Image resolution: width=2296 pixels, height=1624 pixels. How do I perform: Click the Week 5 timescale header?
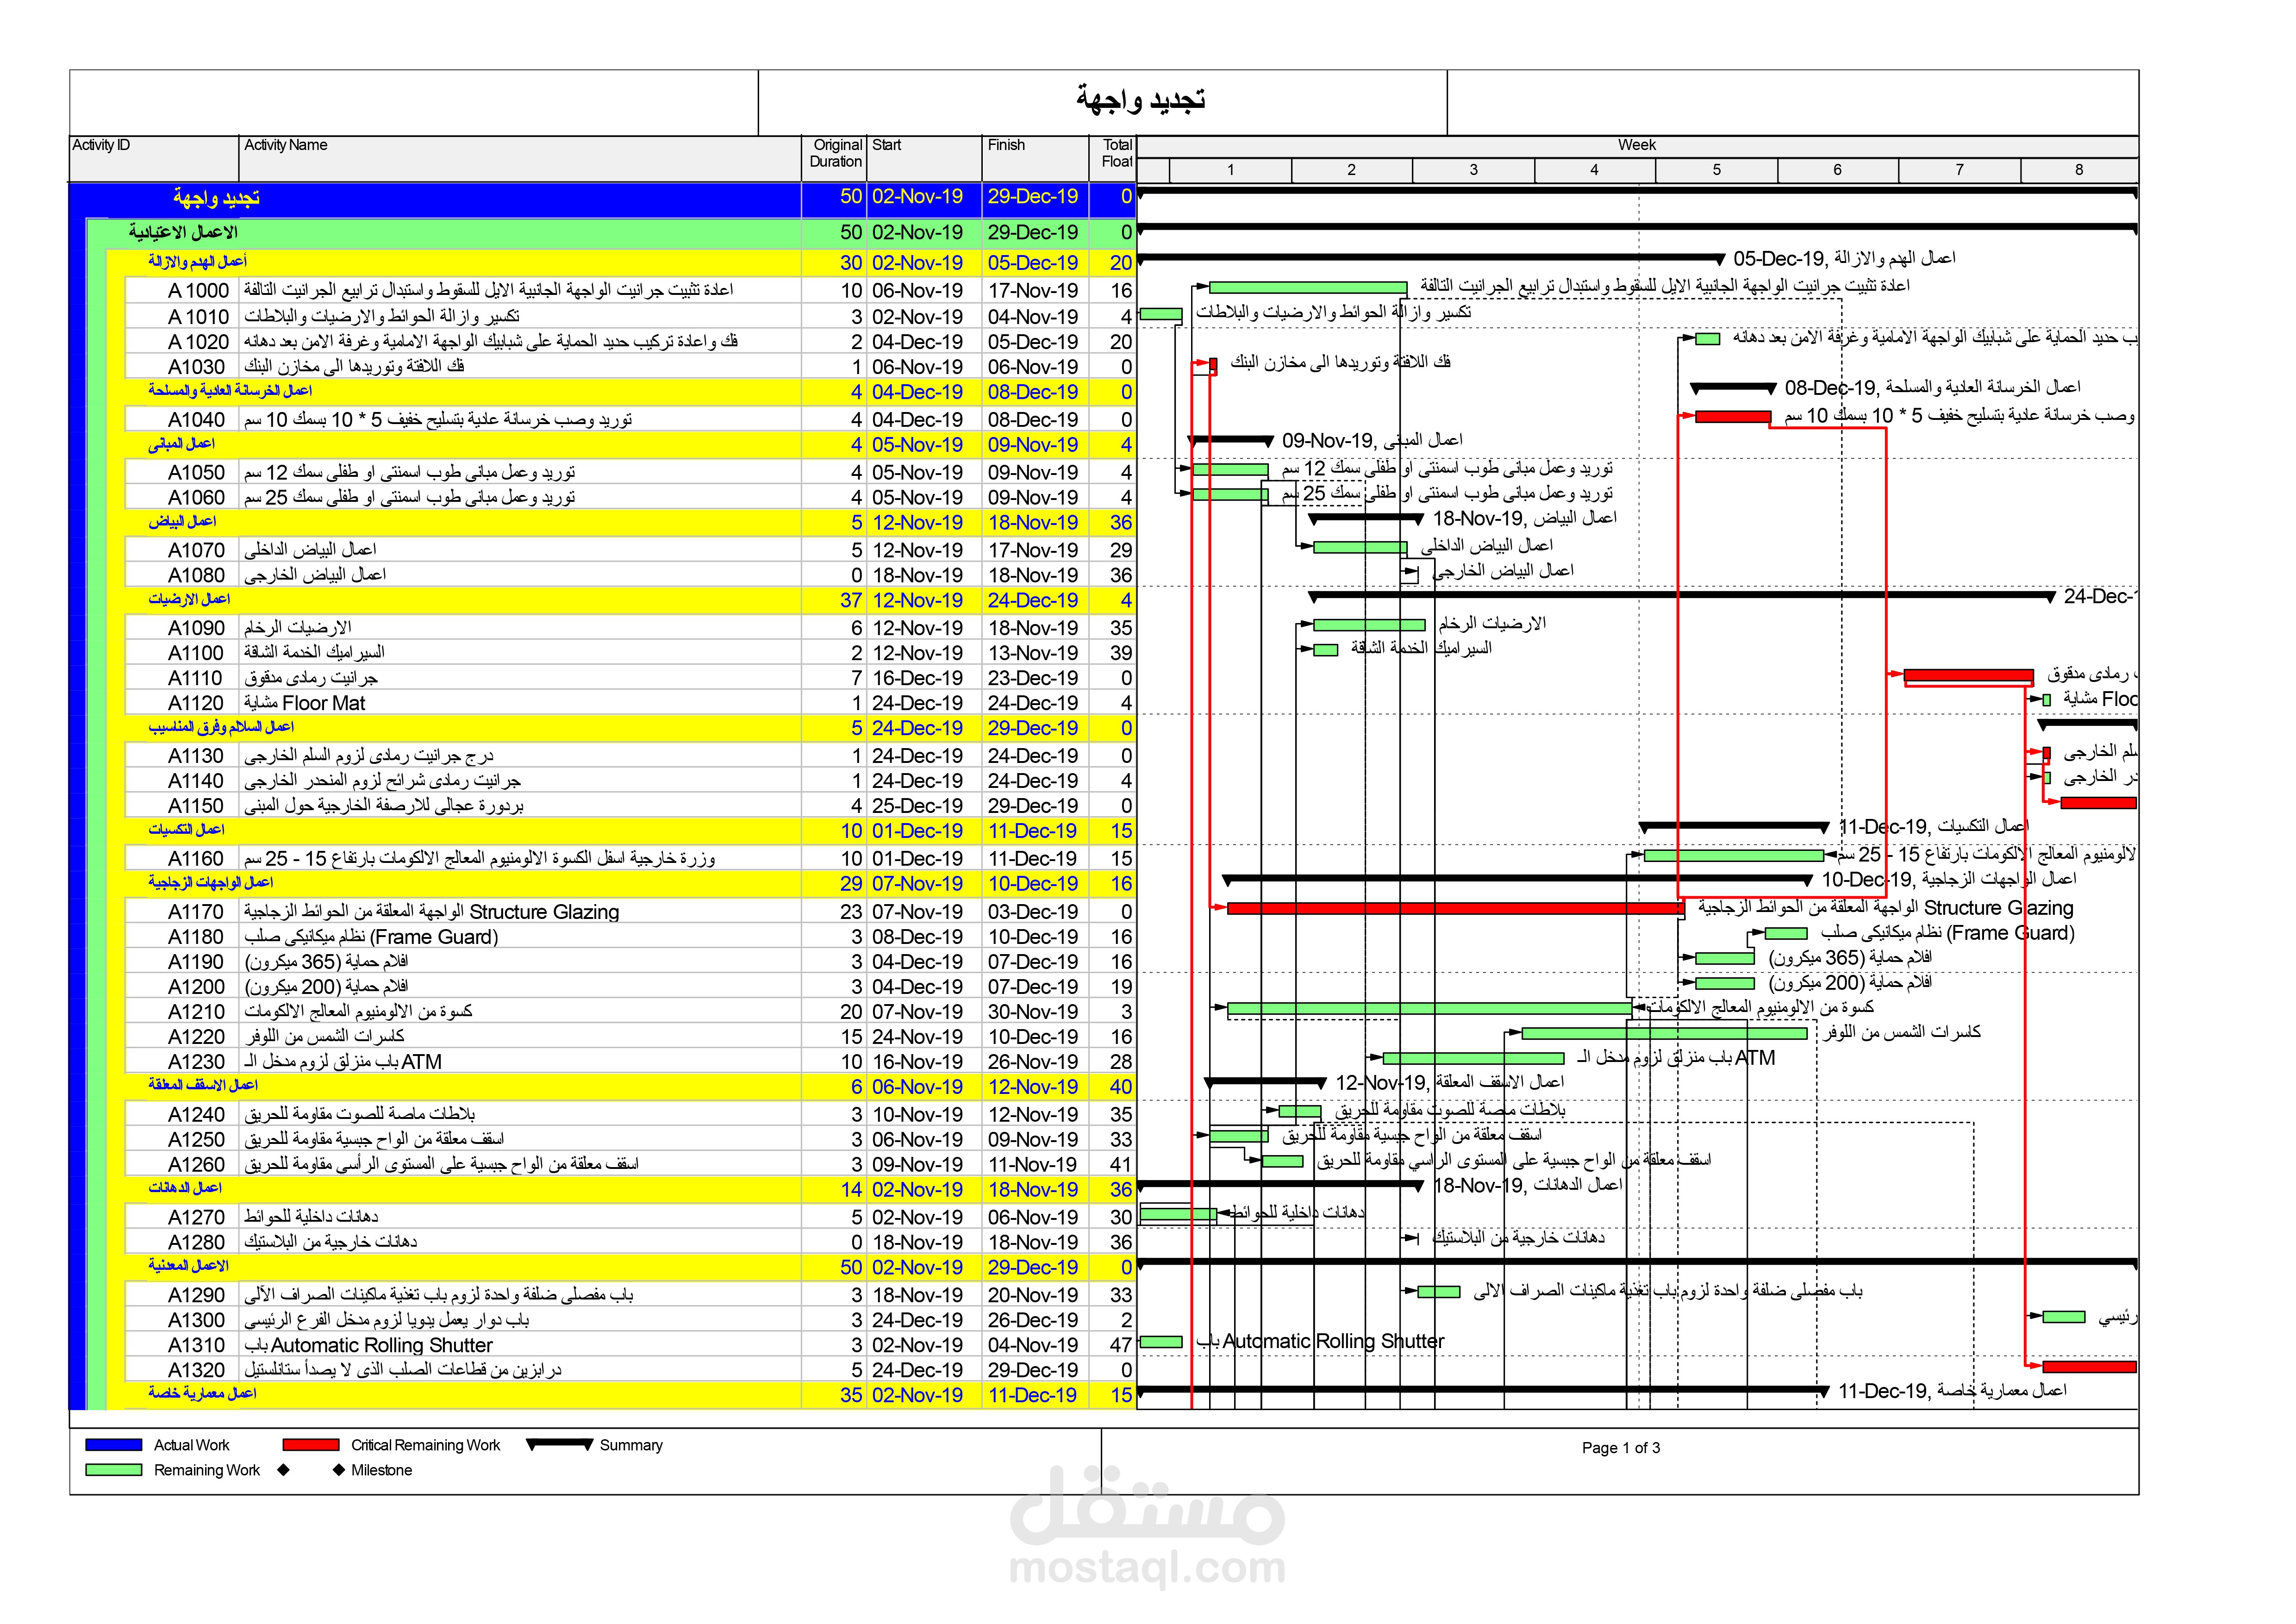(1716, 170)
